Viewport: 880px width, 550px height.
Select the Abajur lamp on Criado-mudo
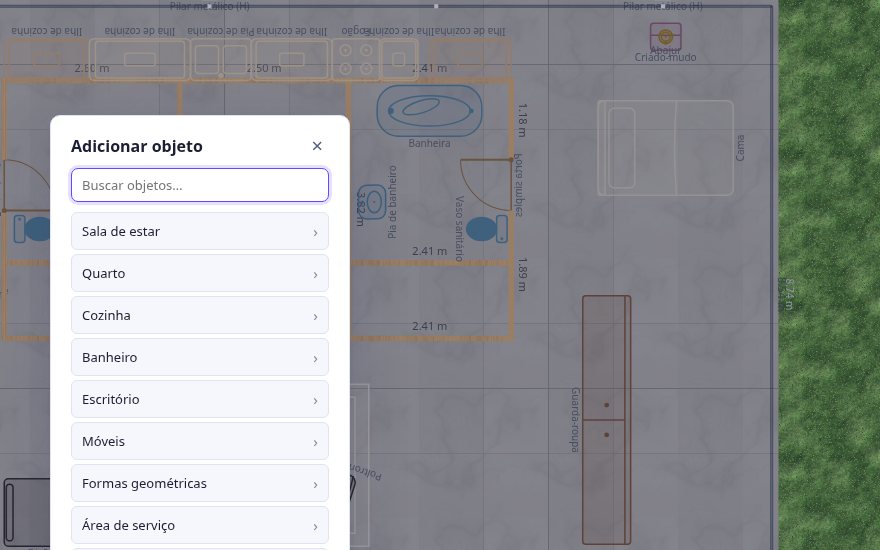pyautogui.click(x=666, y=36)
